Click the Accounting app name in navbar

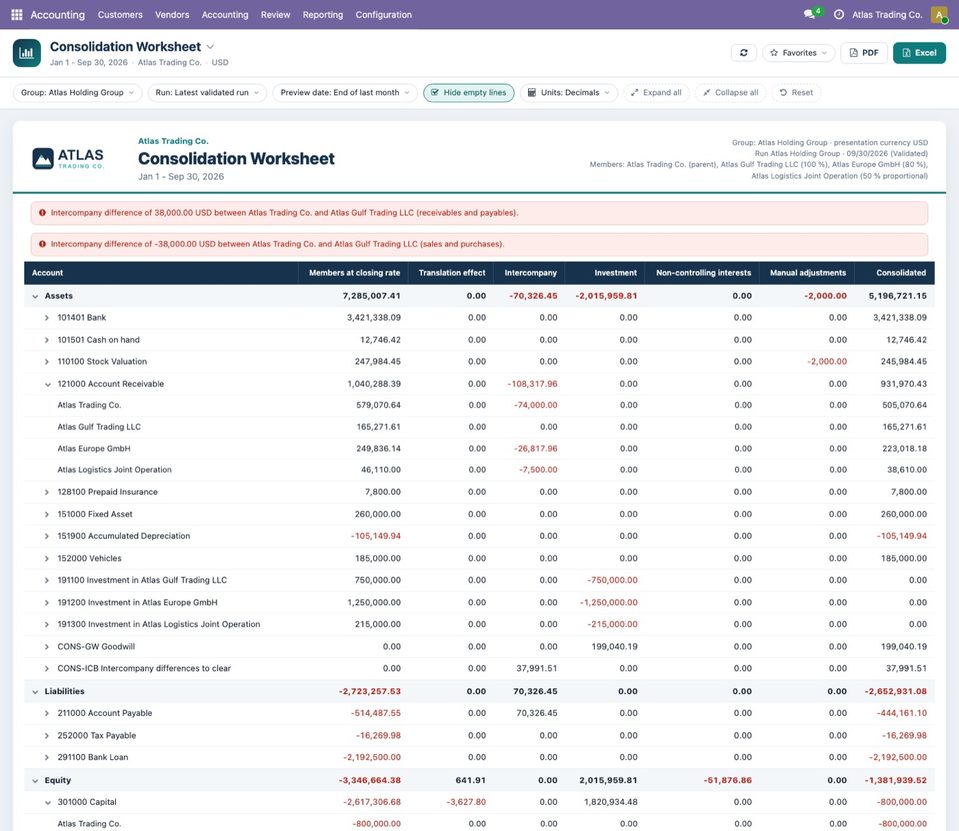tap(57, 15)
